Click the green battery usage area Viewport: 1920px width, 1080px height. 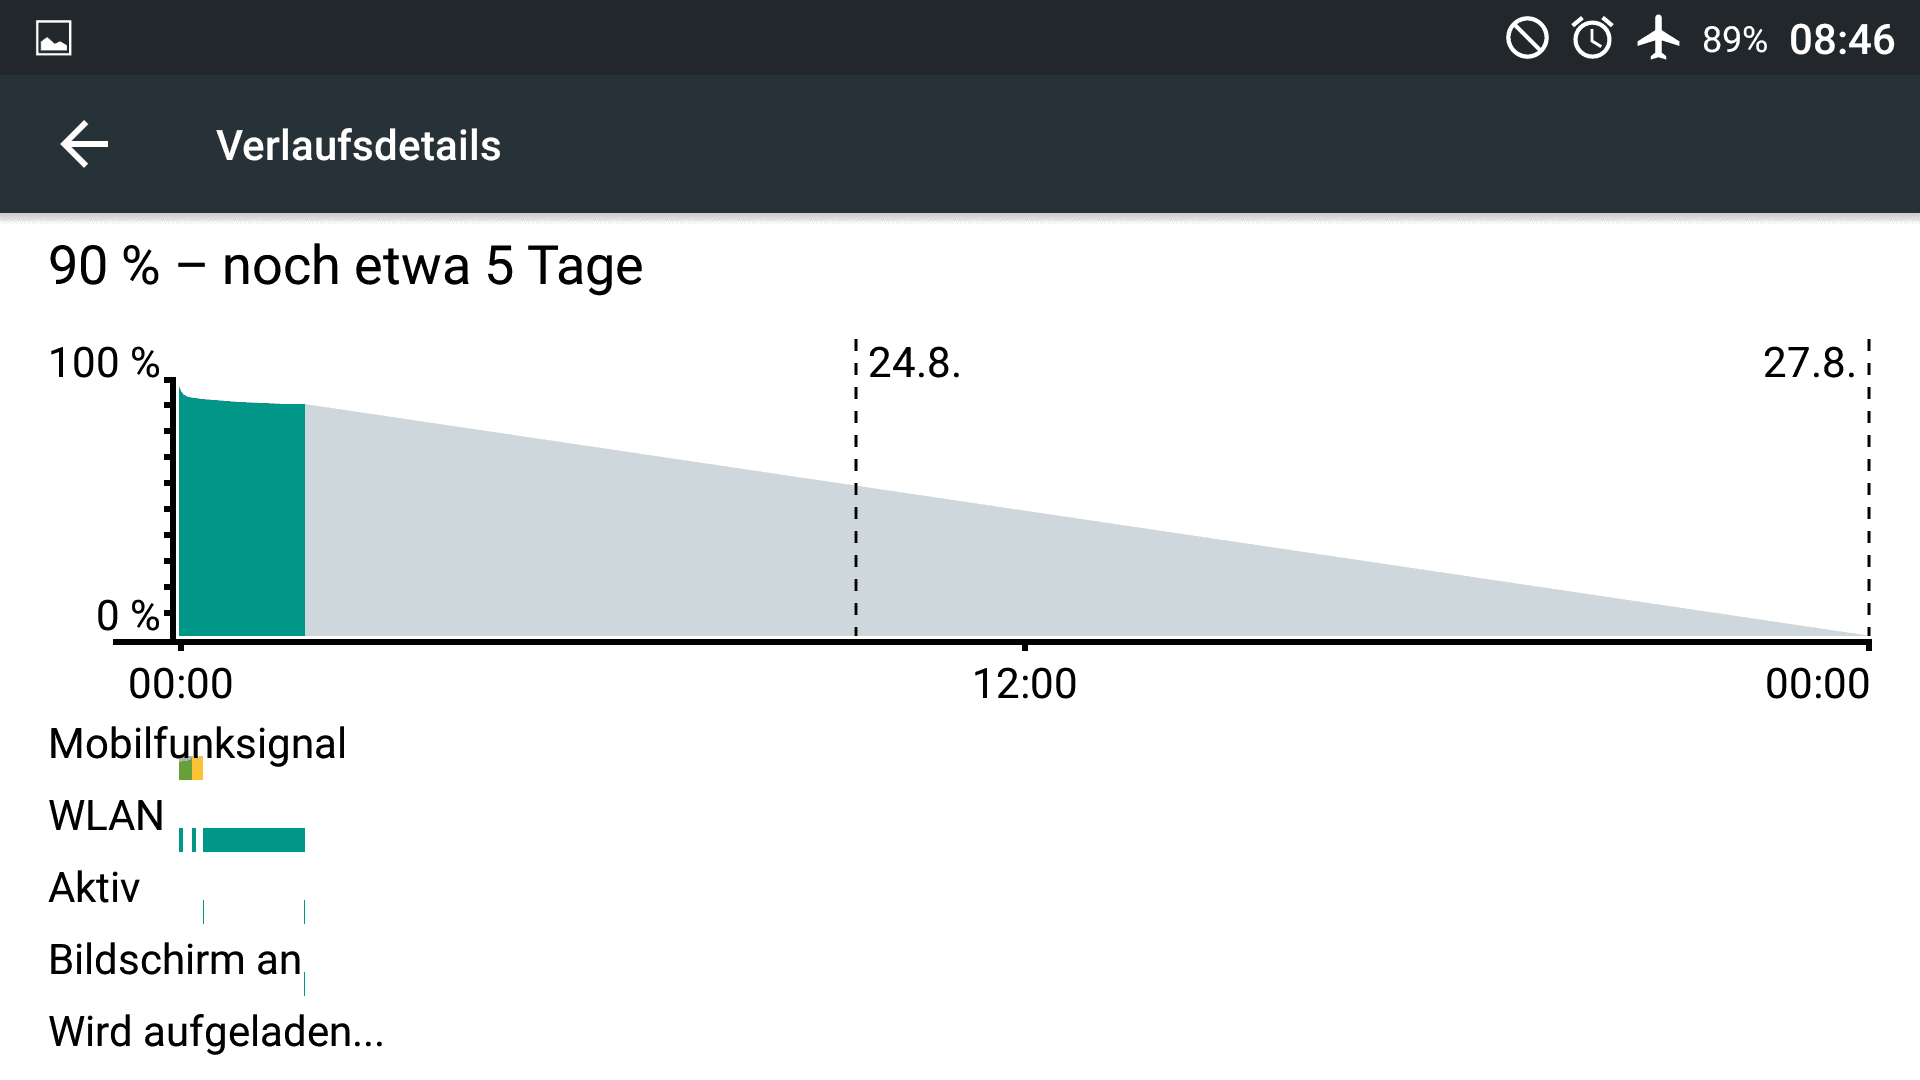pos(241,517)
